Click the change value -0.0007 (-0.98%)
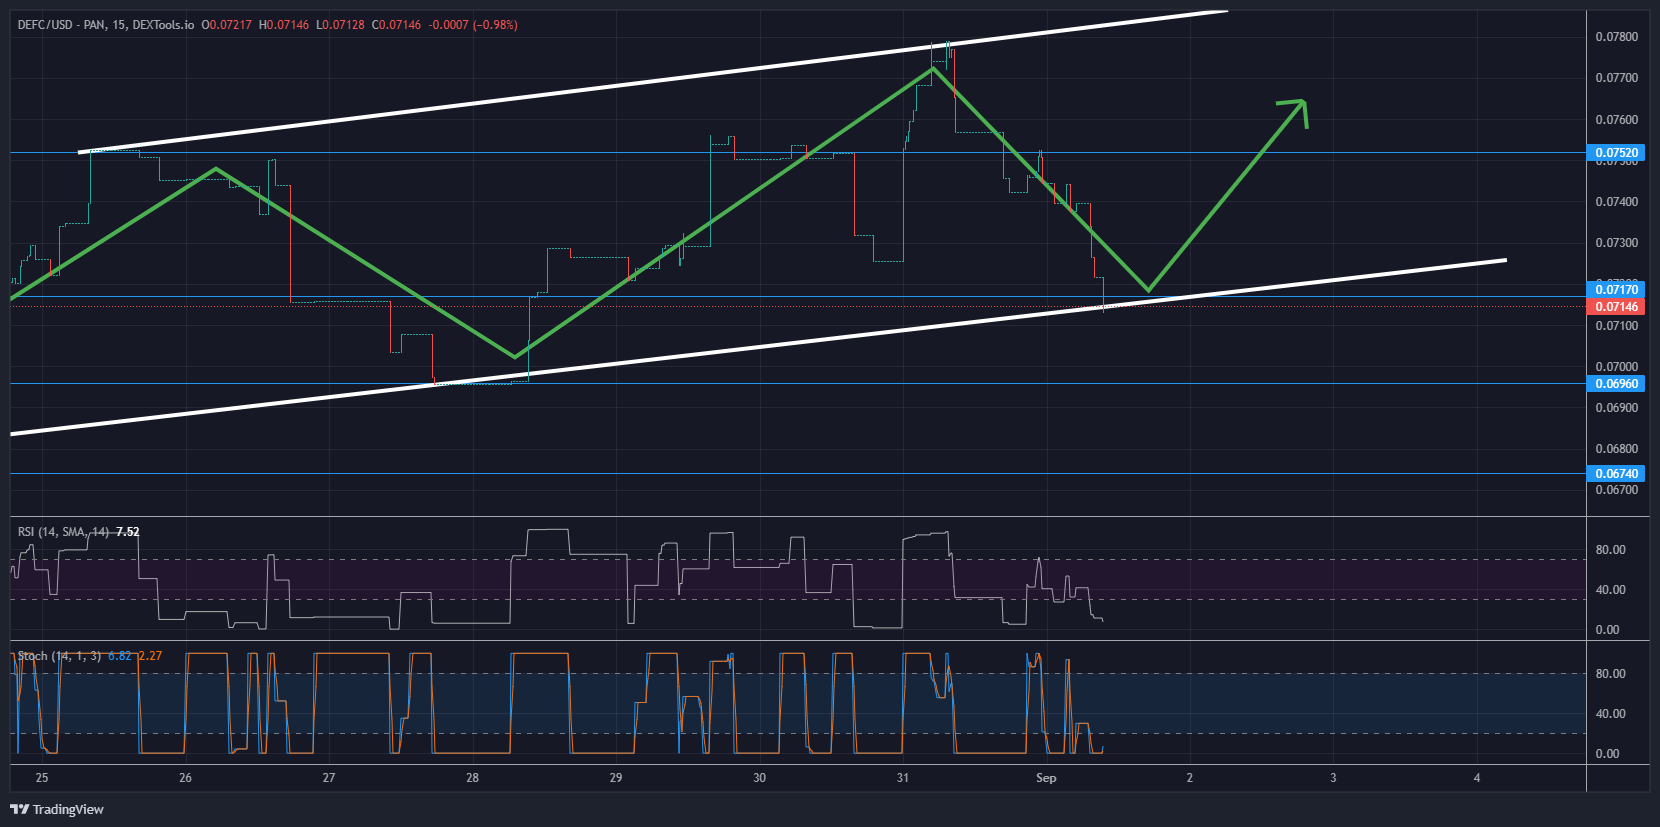Screen dimensions: 1660x827 (473, 25)
